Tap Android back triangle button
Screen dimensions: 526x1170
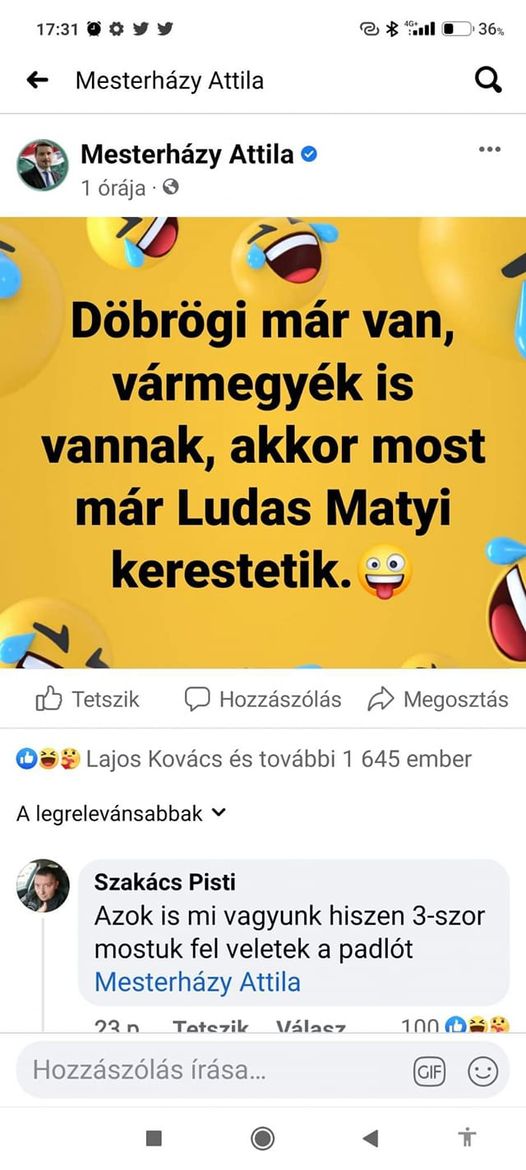(370, 1138)
